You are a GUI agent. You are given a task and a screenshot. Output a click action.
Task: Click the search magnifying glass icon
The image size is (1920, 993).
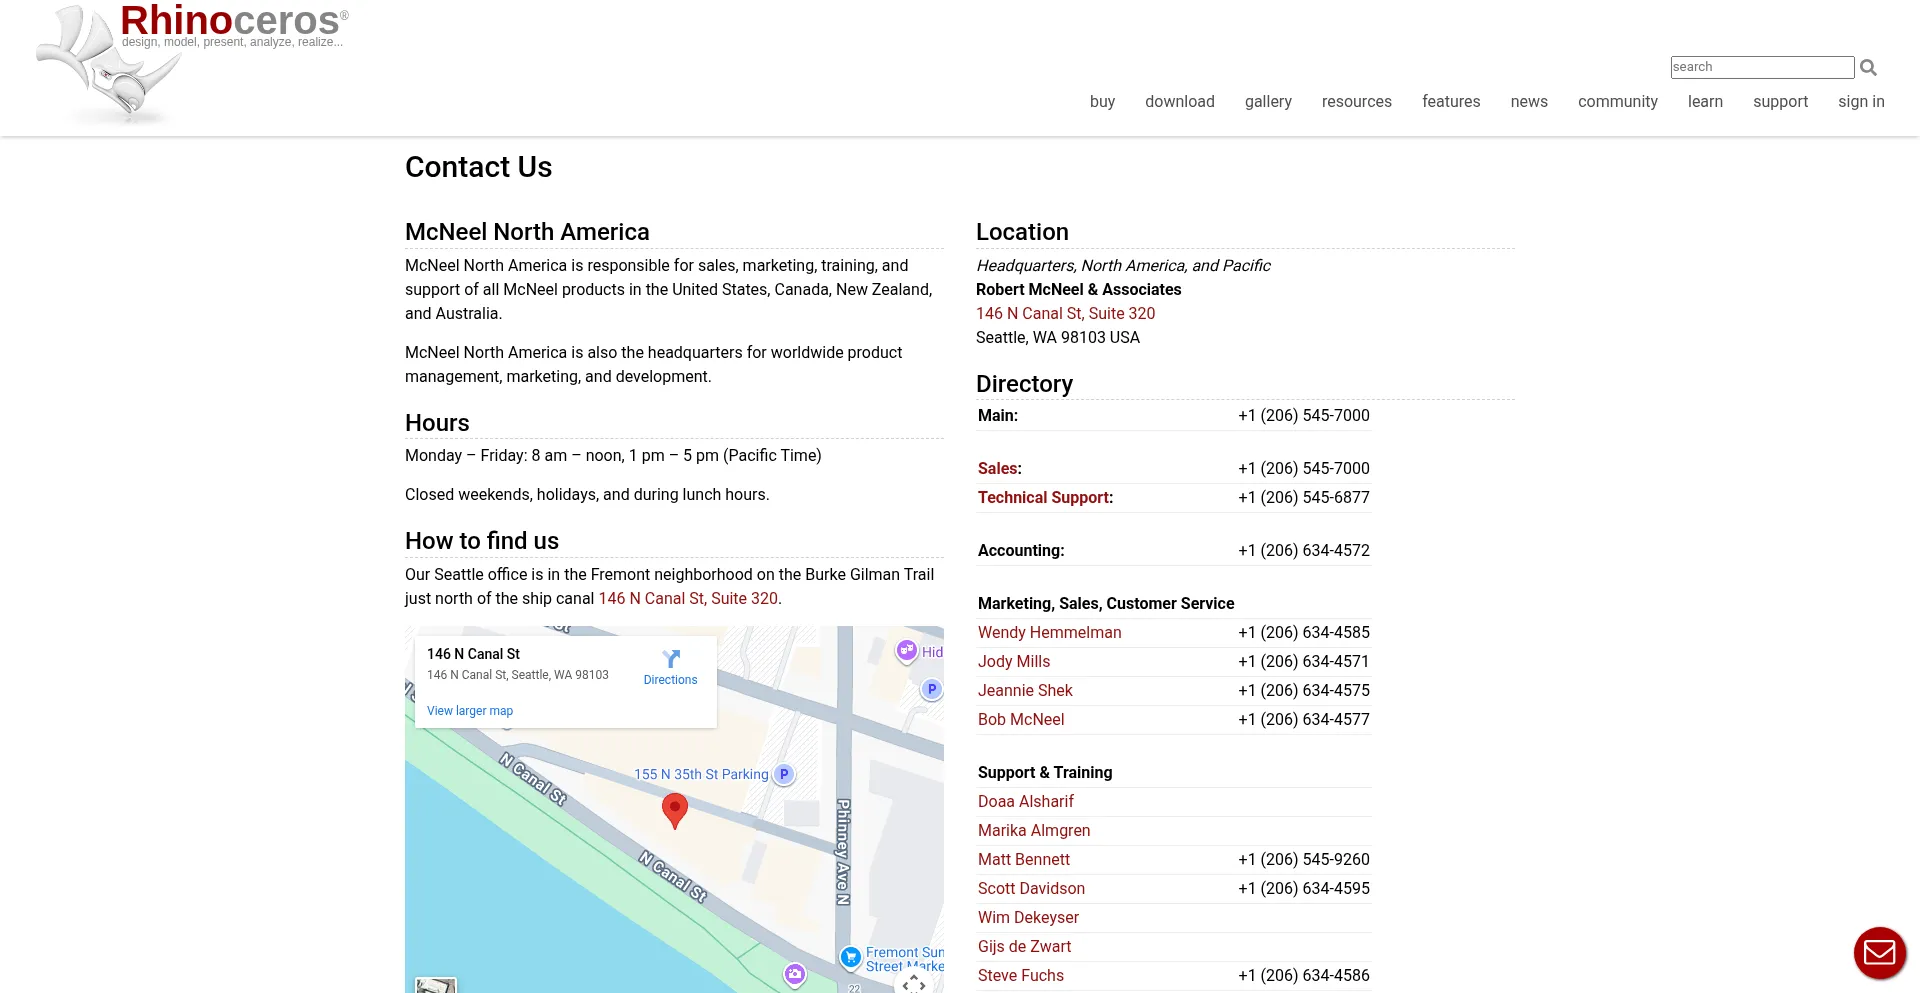pos(1868,68)
